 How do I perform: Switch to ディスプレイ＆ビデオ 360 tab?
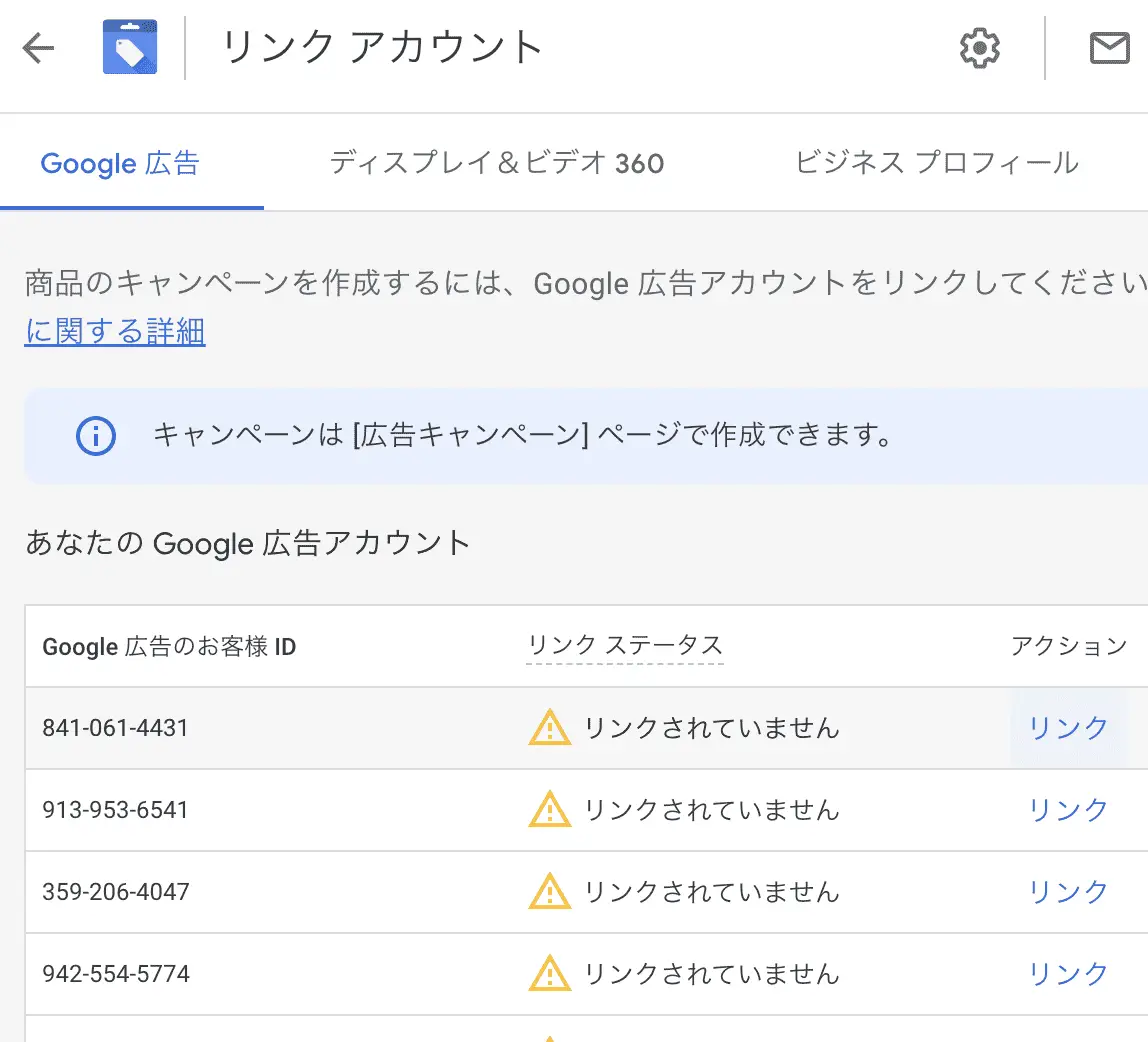pyautogui.click(x=496, y=163)
